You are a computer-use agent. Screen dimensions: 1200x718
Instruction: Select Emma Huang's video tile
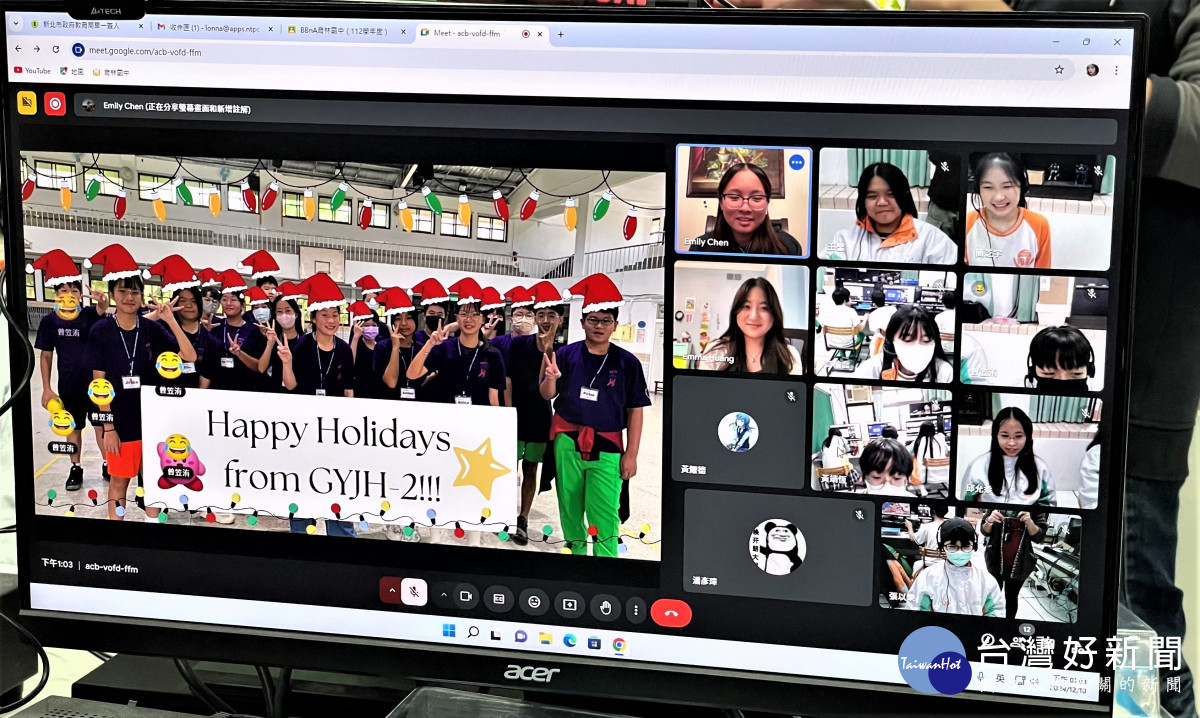pyautogui.click(x=741, y=318)
